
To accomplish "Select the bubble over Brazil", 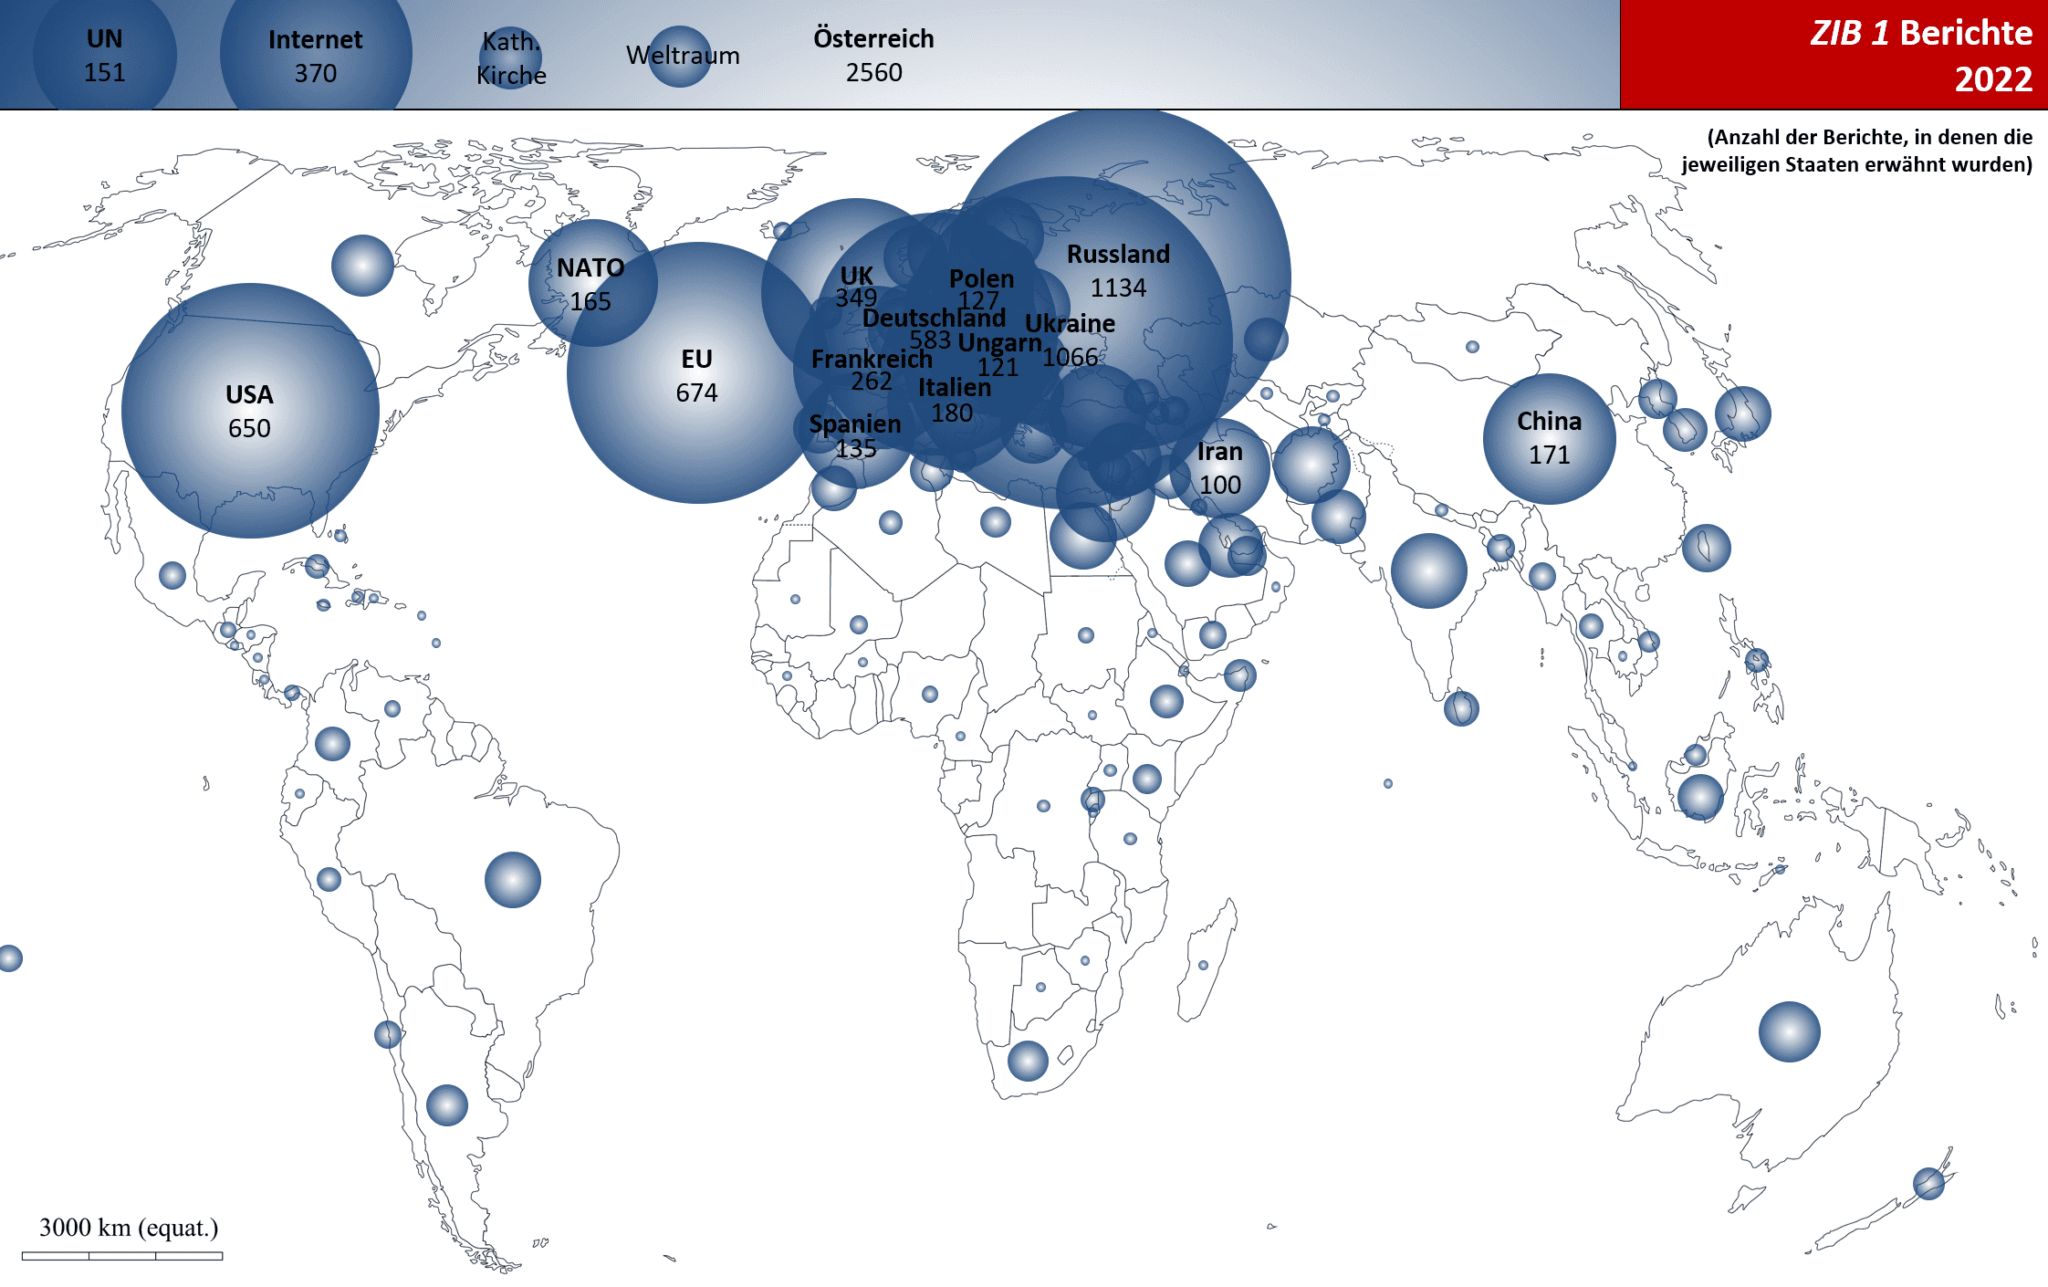I will point(513,880).
